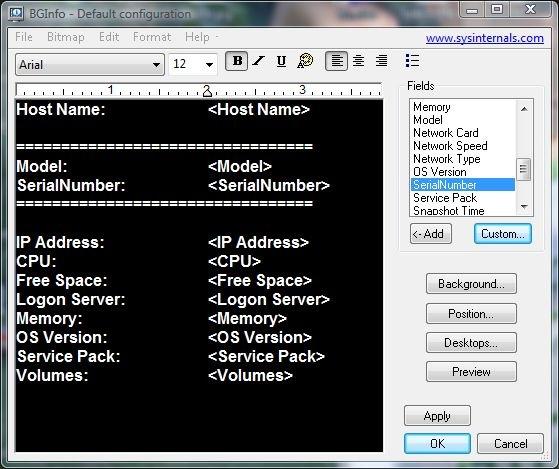
Task: Click the ruler tab stop marker
Action: tap(207, 92)
